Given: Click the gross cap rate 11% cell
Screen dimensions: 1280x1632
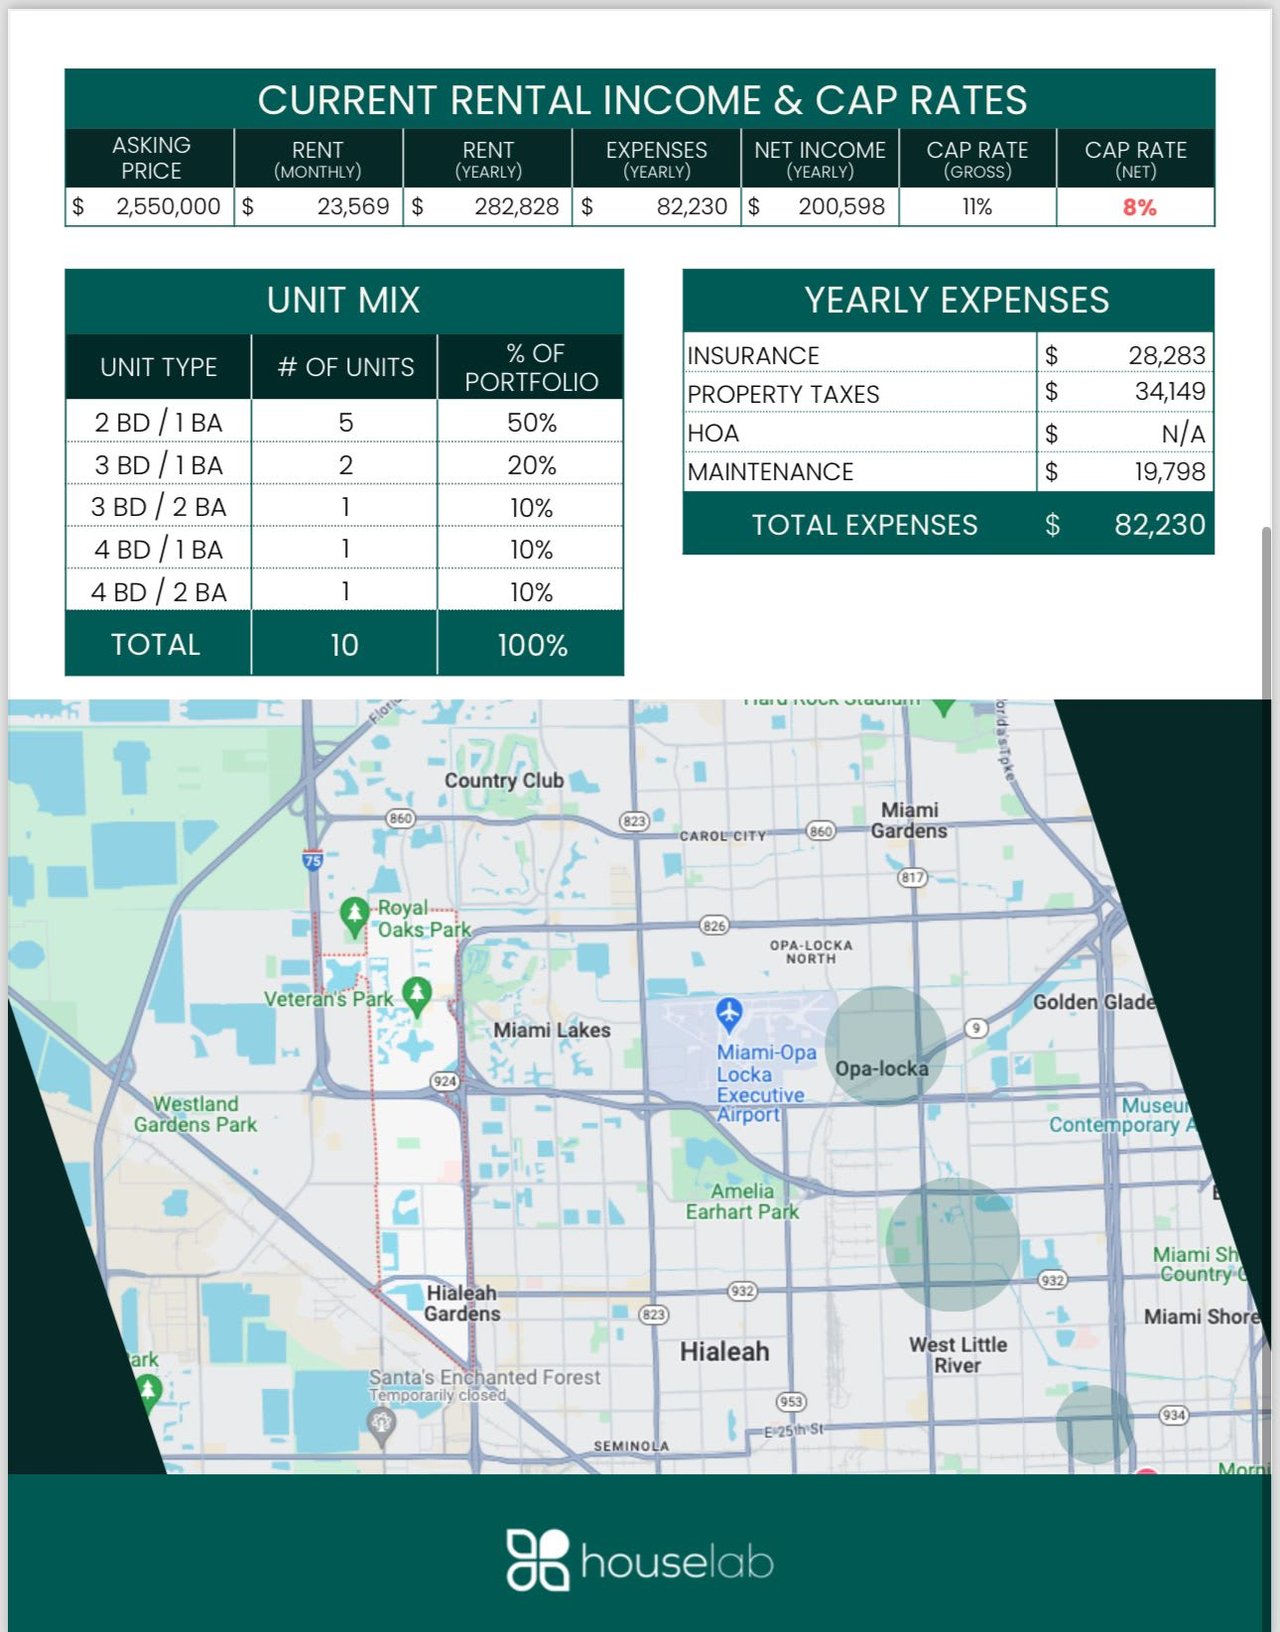Looking at the screenshot, I should point(977,207).
